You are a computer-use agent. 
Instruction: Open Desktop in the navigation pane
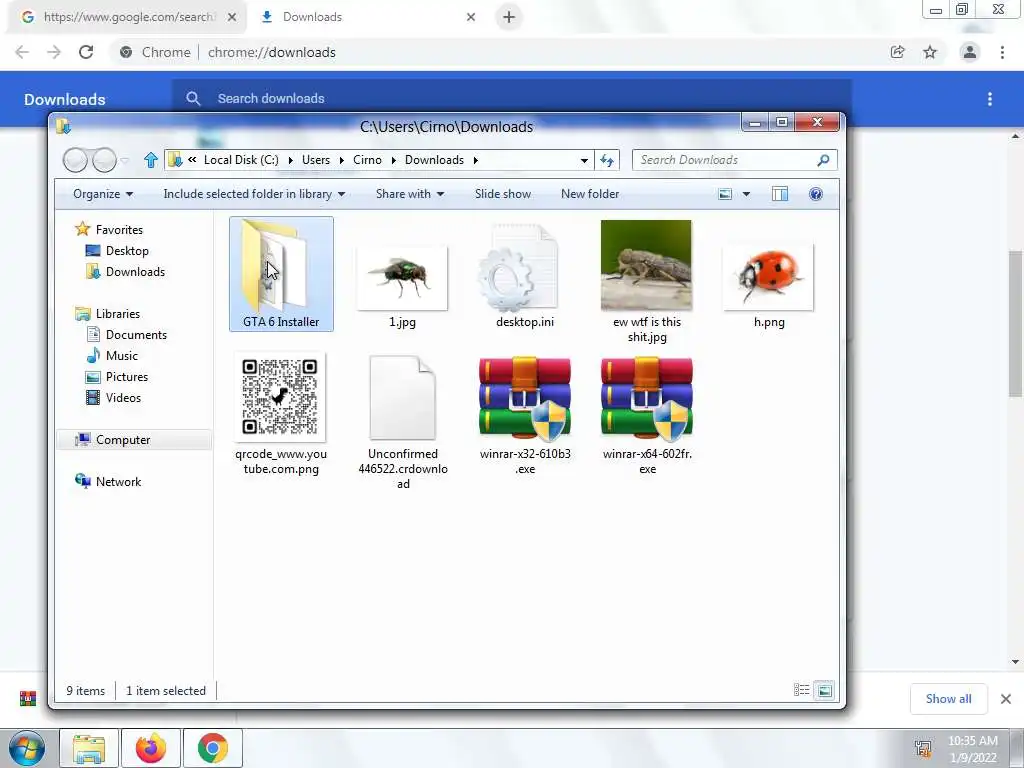(127, 251)
